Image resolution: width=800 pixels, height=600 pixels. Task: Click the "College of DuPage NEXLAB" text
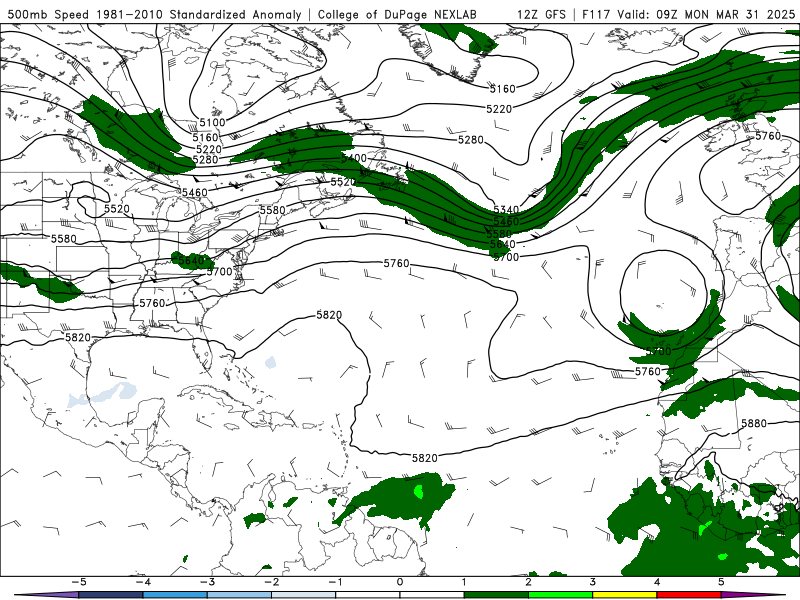397,14
